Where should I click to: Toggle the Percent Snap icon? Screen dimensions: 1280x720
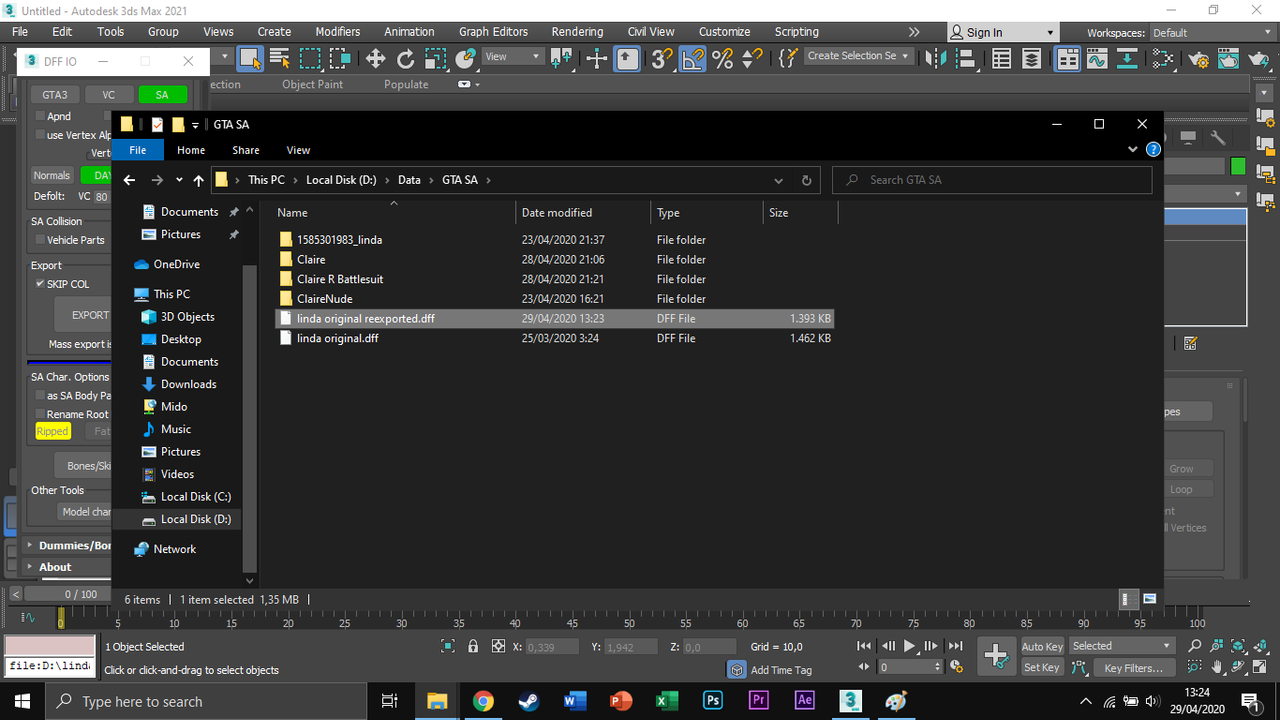click(x=722, y=58)
